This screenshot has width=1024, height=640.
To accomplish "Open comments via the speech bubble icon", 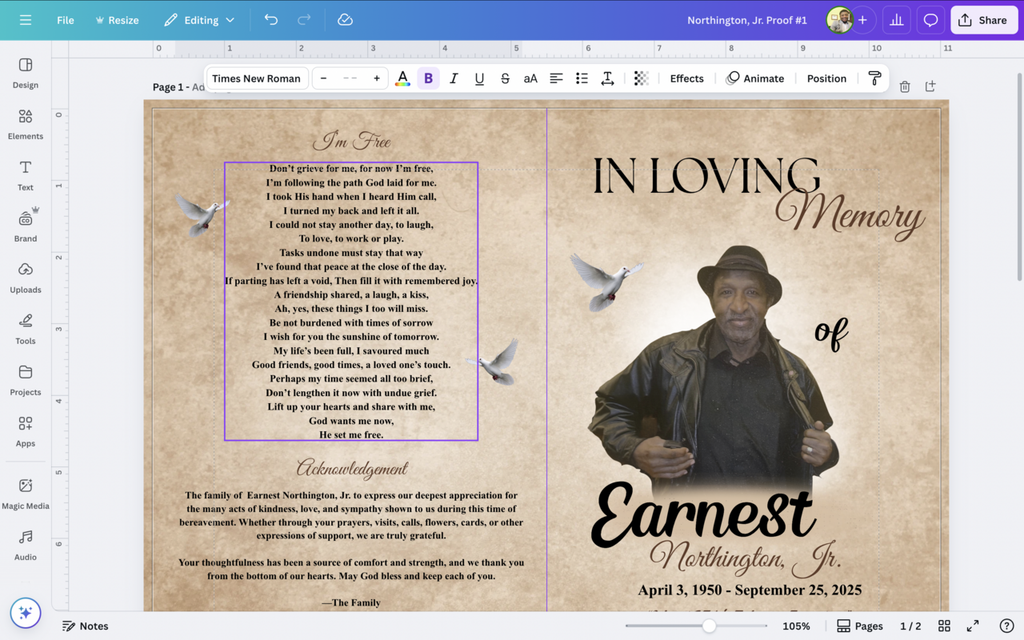I will click(x=932, y=20).
